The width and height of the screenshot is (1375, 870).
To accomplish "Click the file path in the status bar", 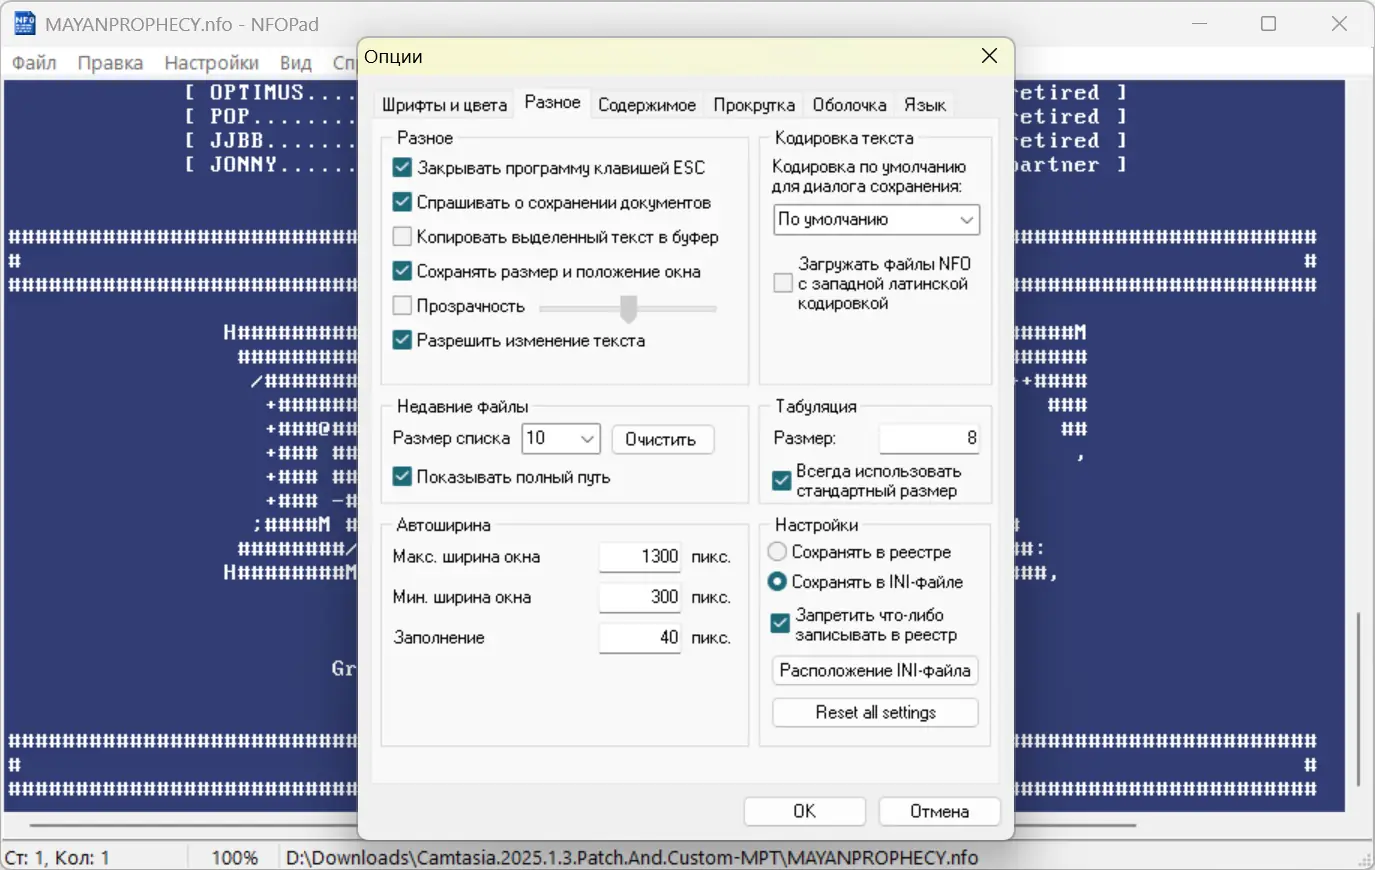I will (632, 858).
